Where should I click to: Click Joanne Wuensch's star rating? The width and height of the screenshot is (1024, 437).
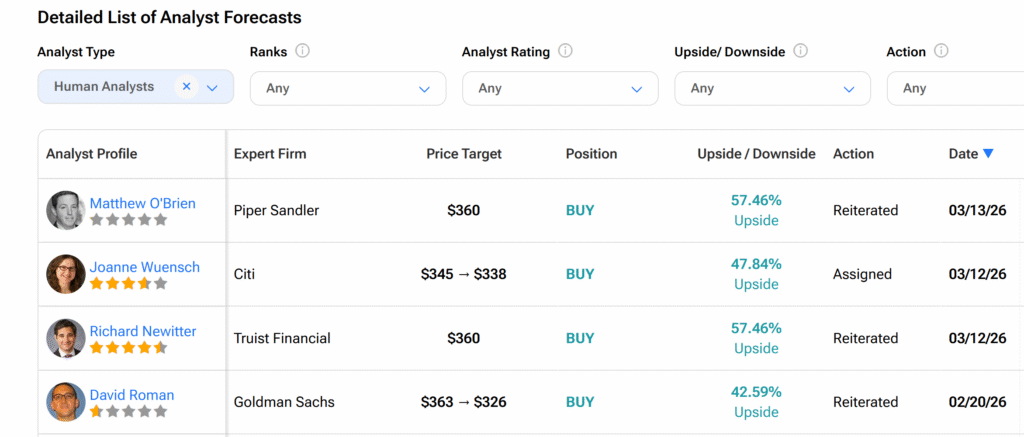click(x=128, y=284)
